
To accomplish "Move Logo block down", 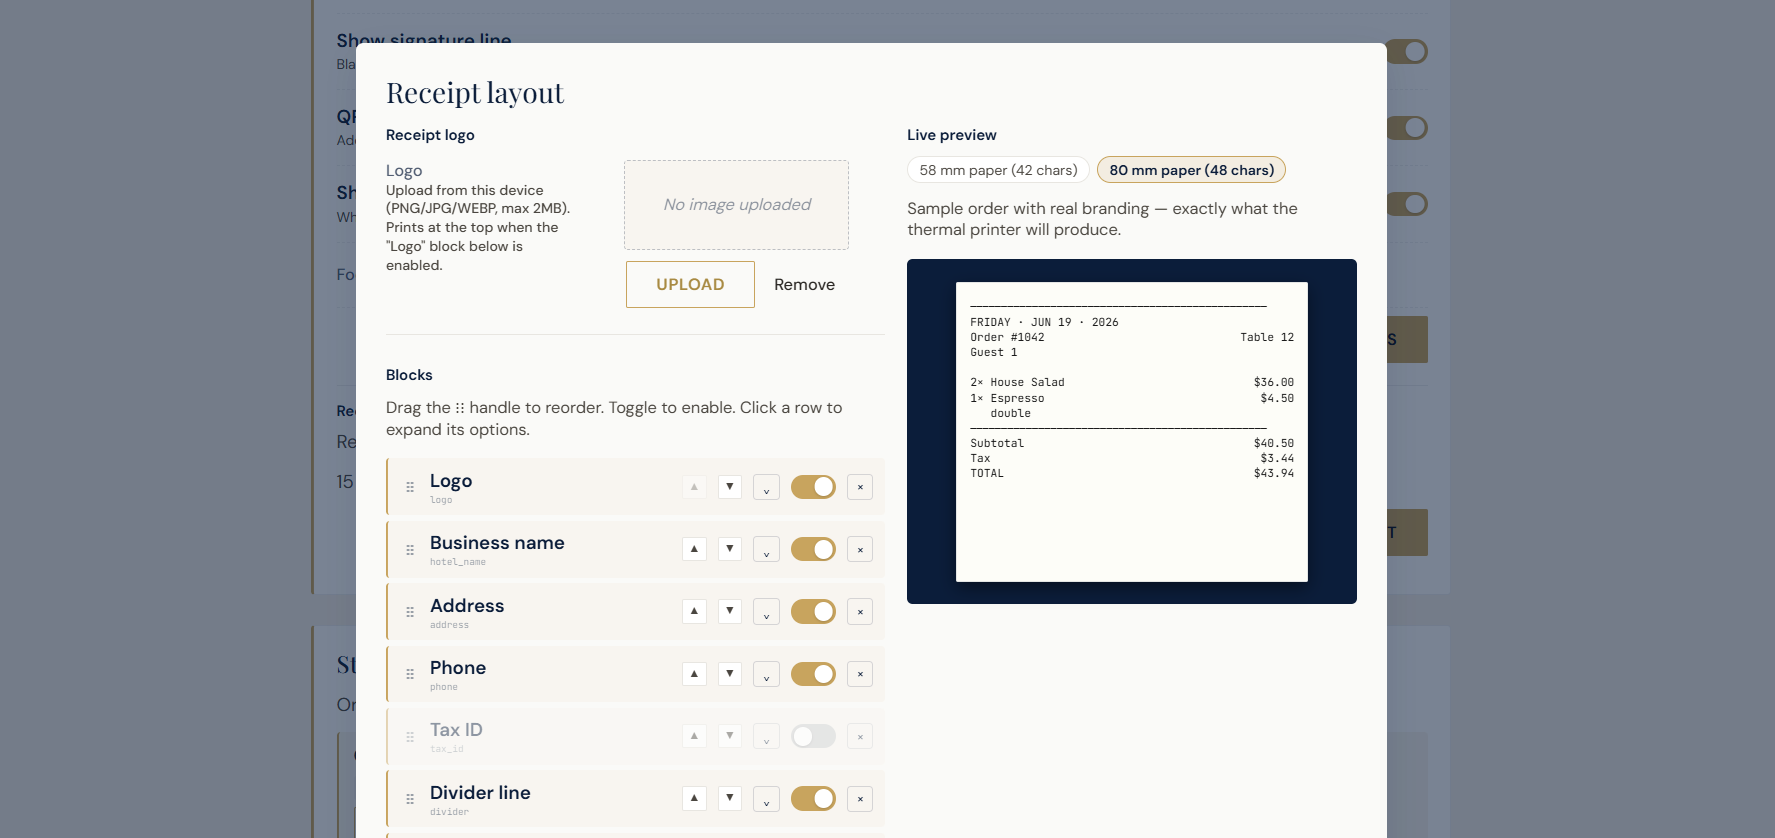I will (x=730, y=487).
